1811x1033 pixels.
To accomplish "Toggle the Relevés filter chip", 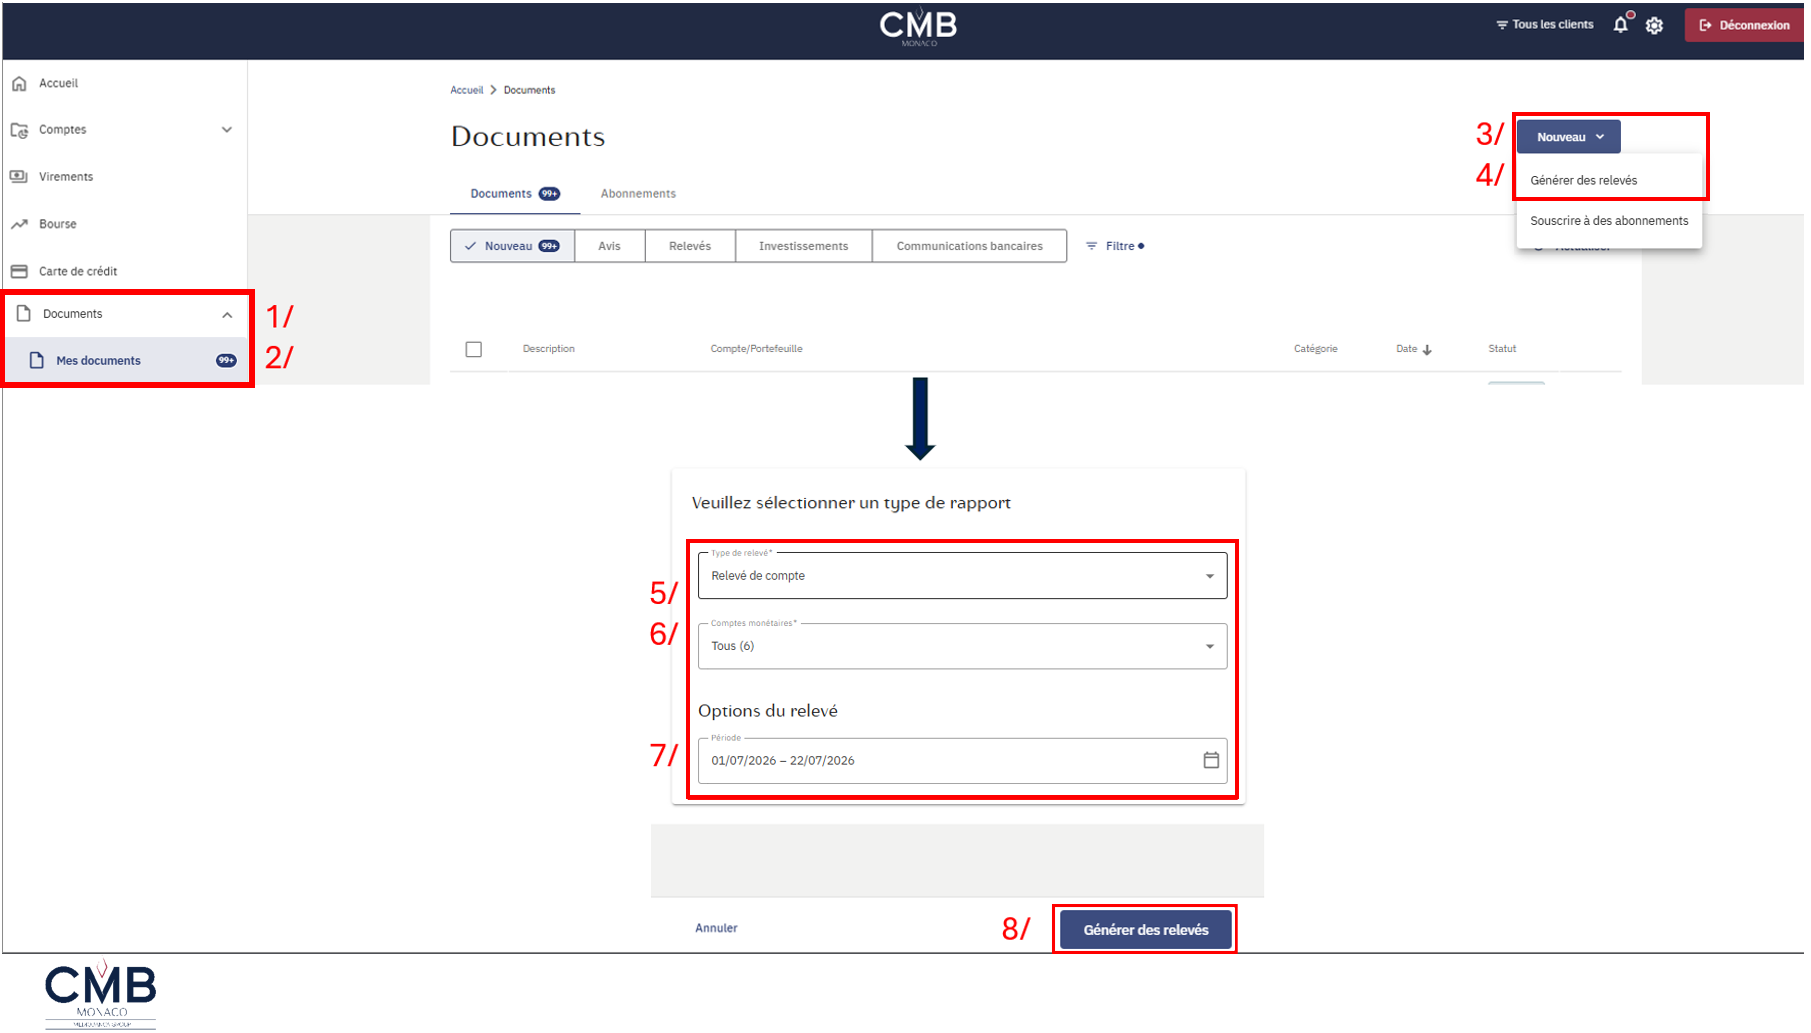I will pyautogui.click(x=690, y=246).
